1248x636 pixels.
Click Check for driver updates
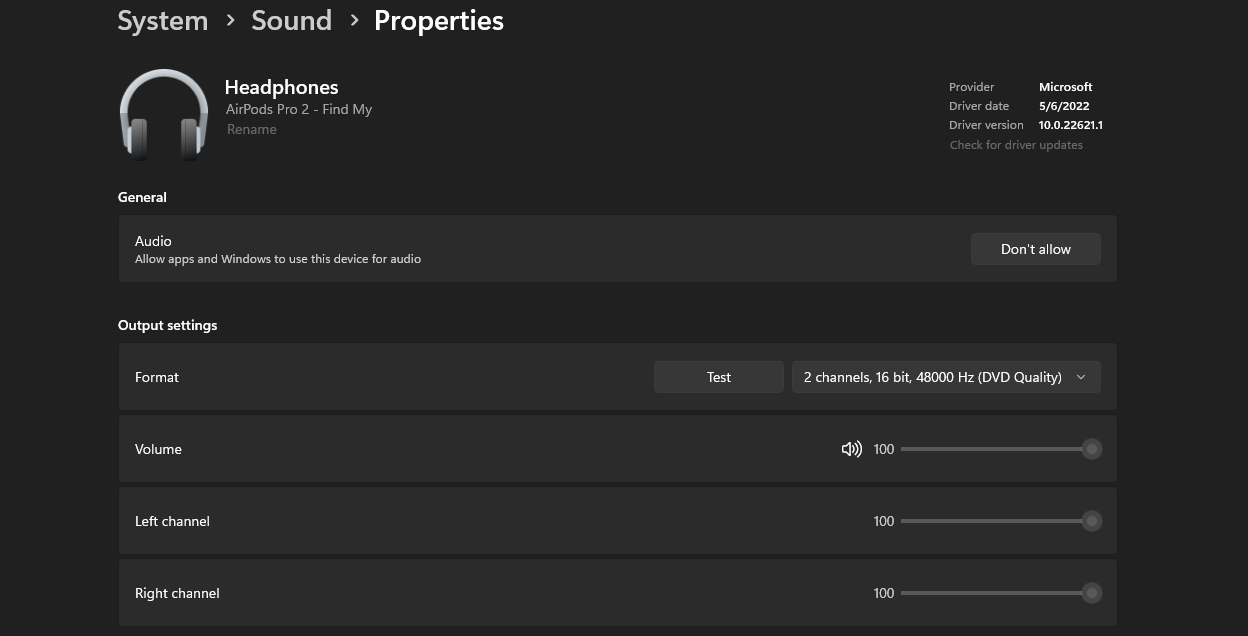coord(1016,144)
